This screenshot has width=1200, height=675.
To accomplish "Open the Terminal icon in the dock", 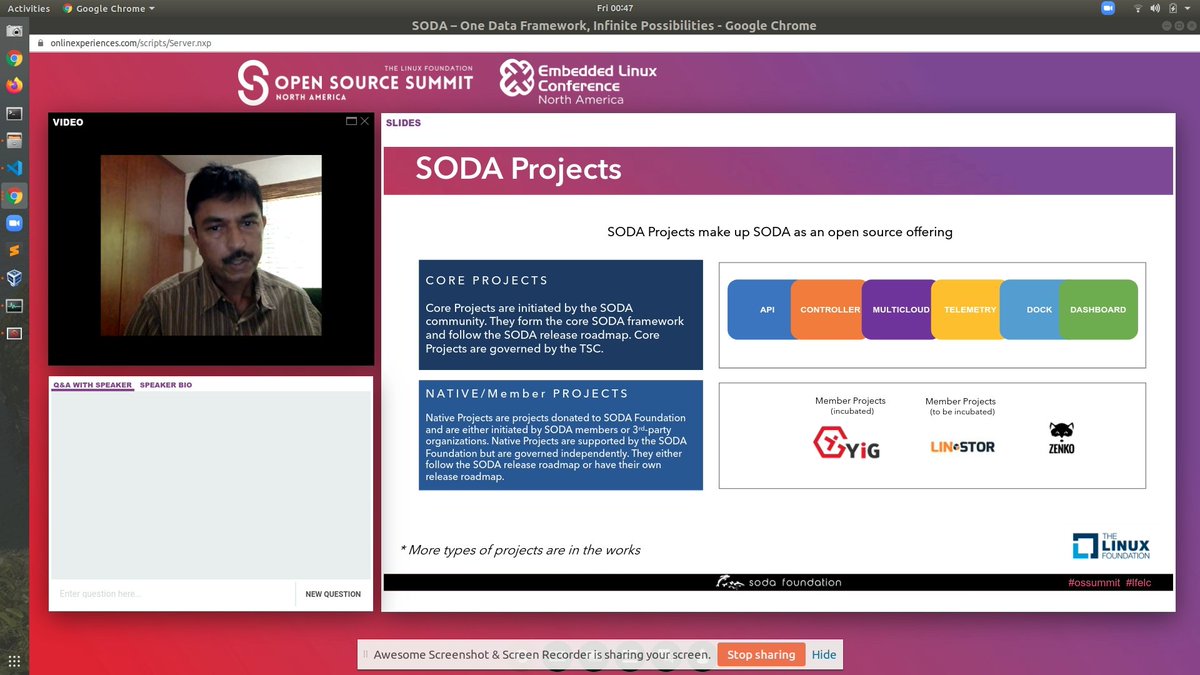I will [14, 113].
